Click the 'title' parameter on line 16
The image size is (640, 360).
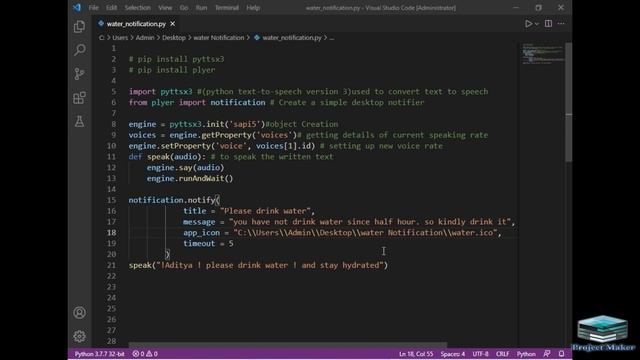click(195, 211)
